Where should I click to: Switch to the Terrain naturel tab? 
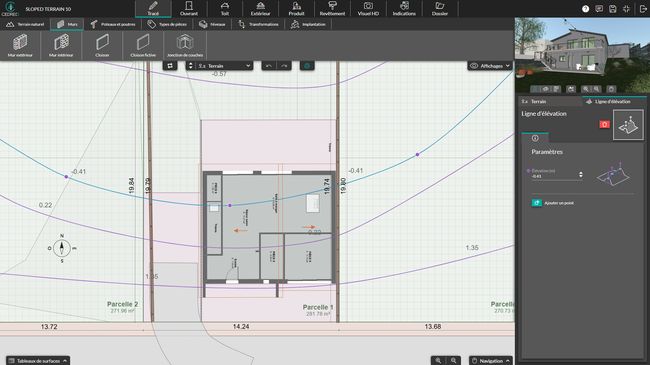25,24
